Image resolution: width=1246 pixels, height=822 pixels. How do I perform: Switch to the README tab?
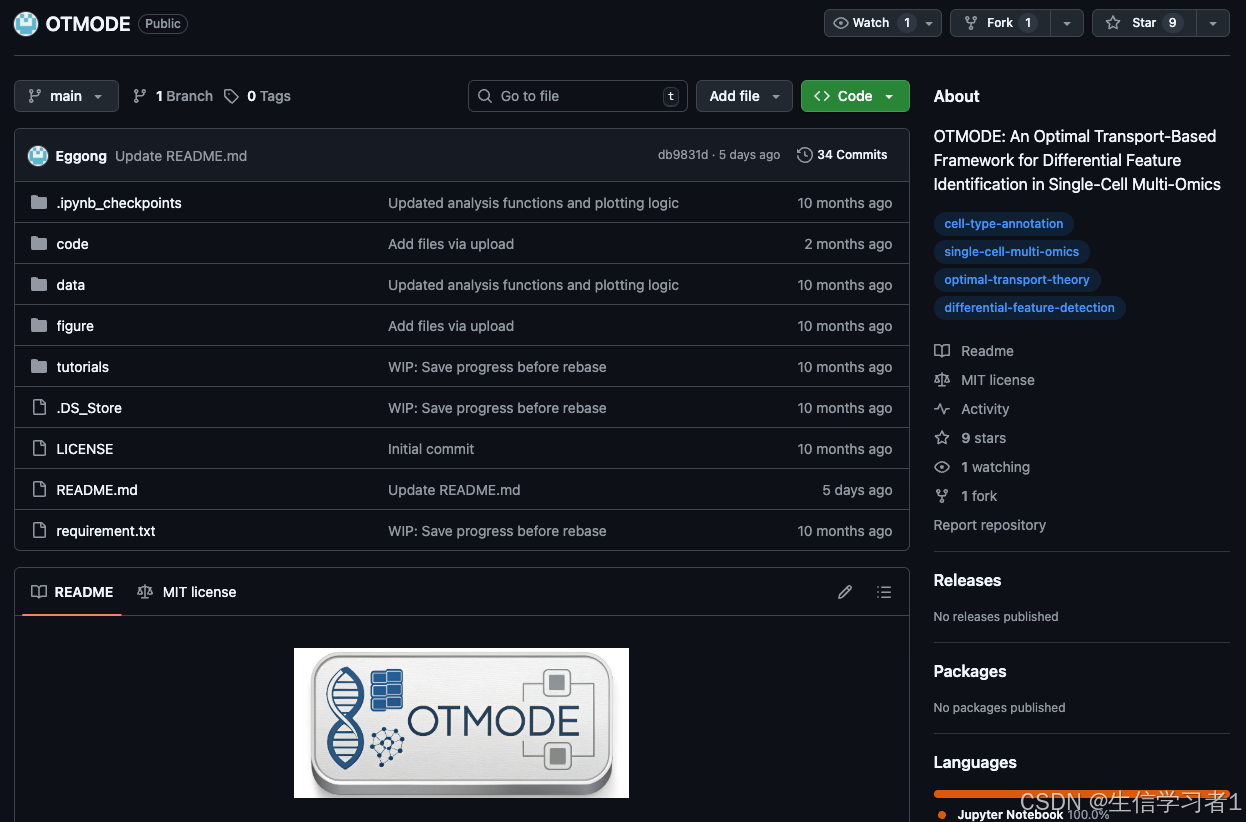click(72, 592)
